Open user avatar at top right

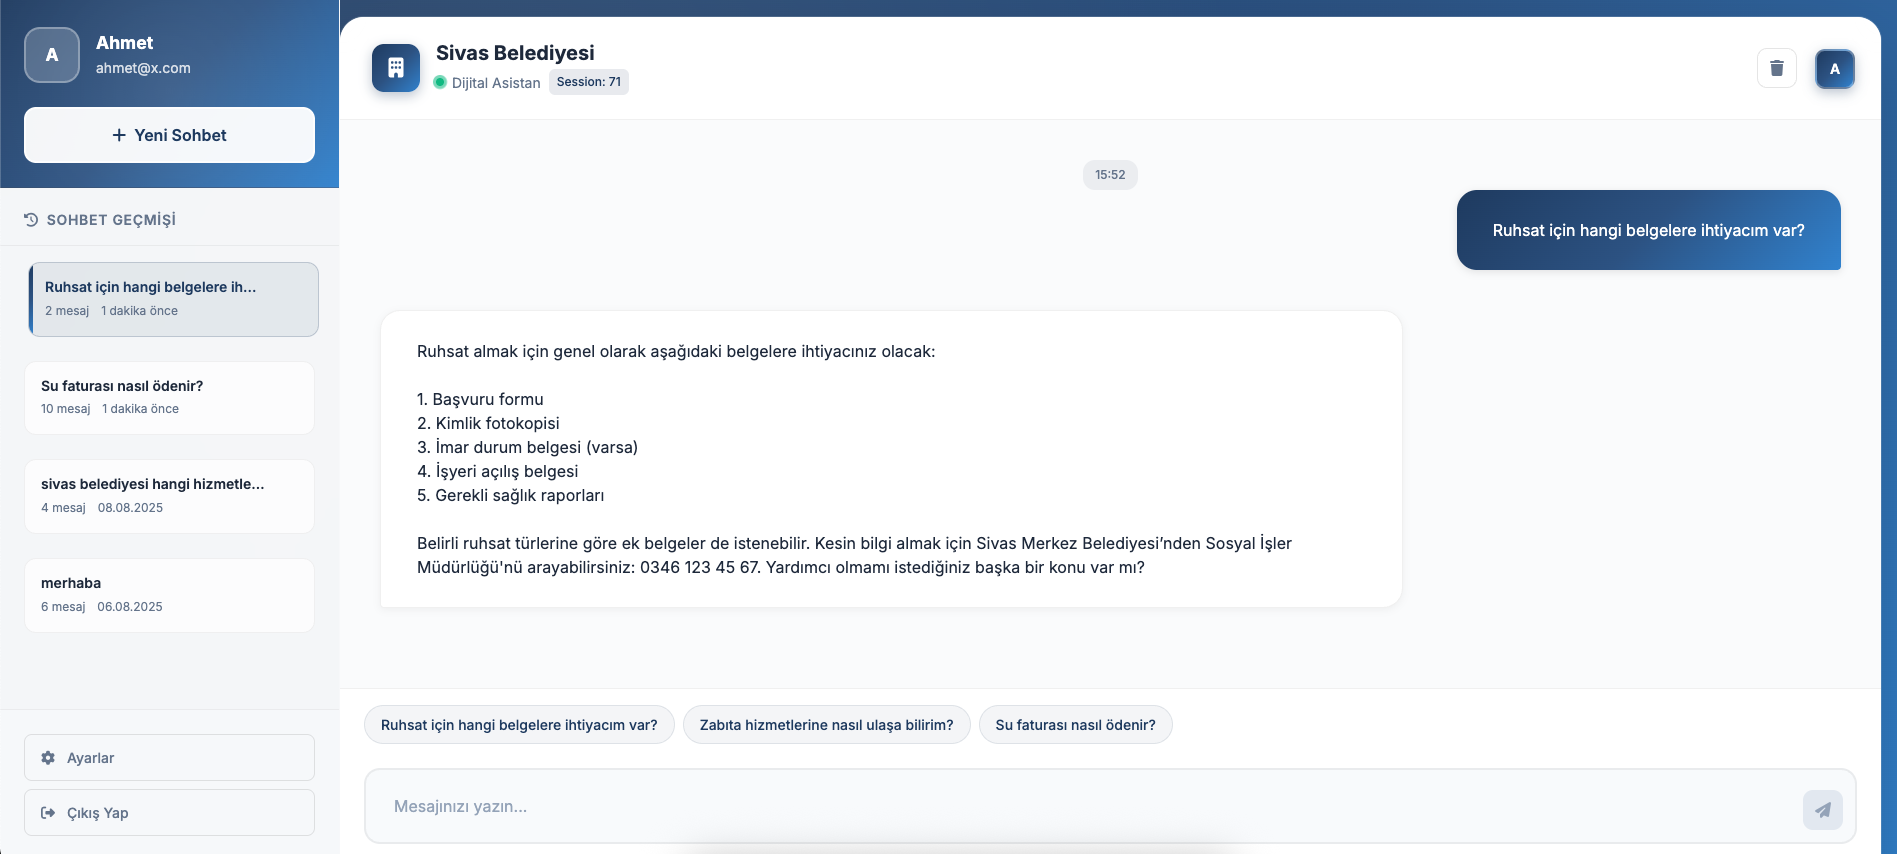coord(1834,69)
